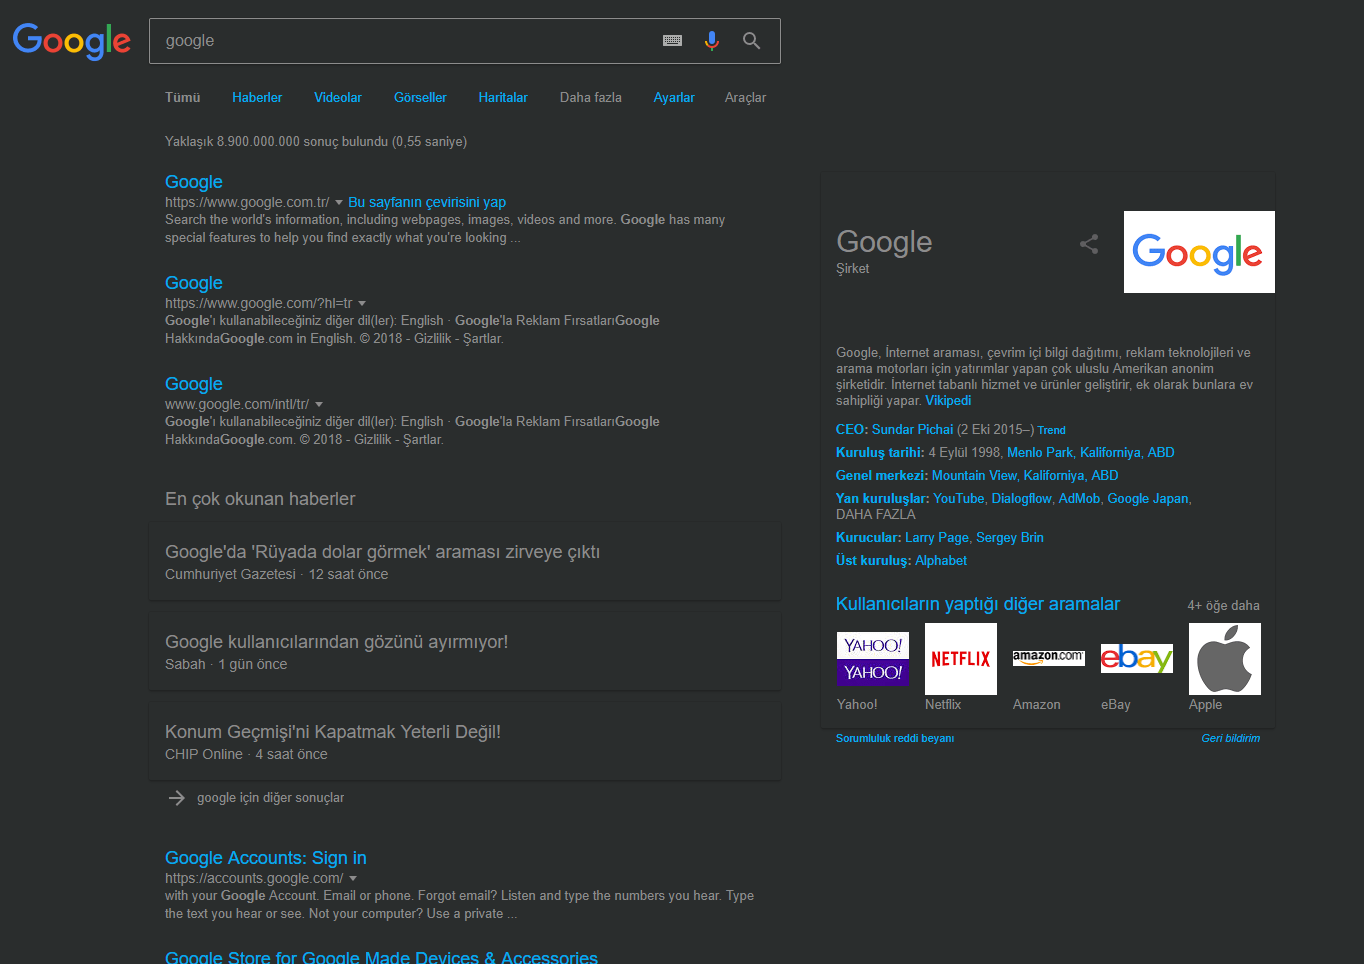Expand 'DAHA FAZLA' subsidiaries list
The width and height of the screenshot is (1364, 964).
(876, 514)
